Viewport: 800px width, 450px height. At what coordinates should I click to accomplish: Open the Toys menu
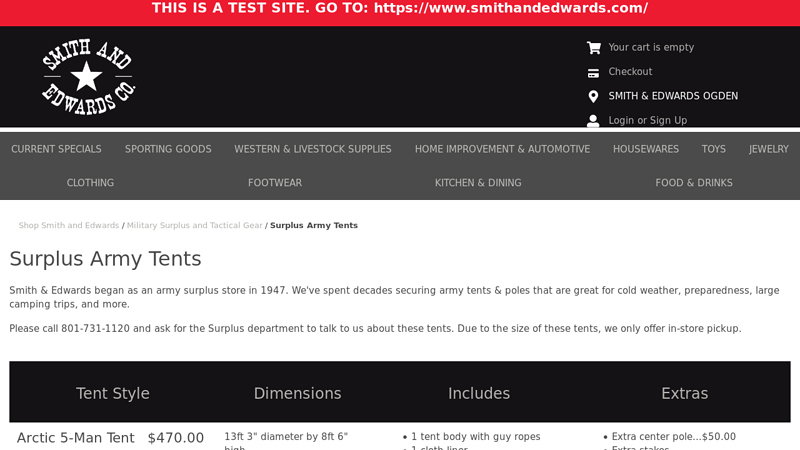tap(714, 149)
